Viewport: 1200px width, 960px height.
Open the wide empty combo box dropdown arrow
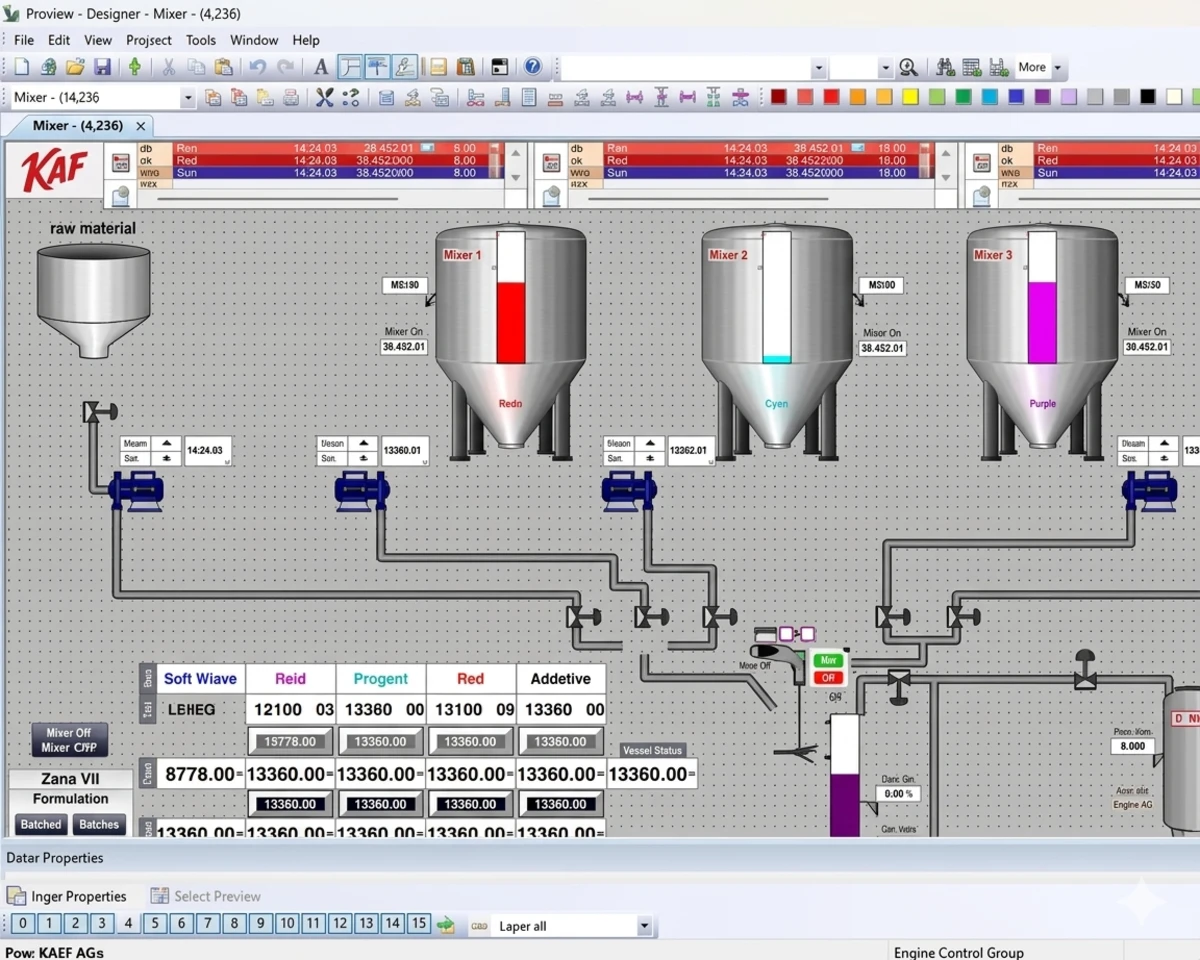click(819, 67)
